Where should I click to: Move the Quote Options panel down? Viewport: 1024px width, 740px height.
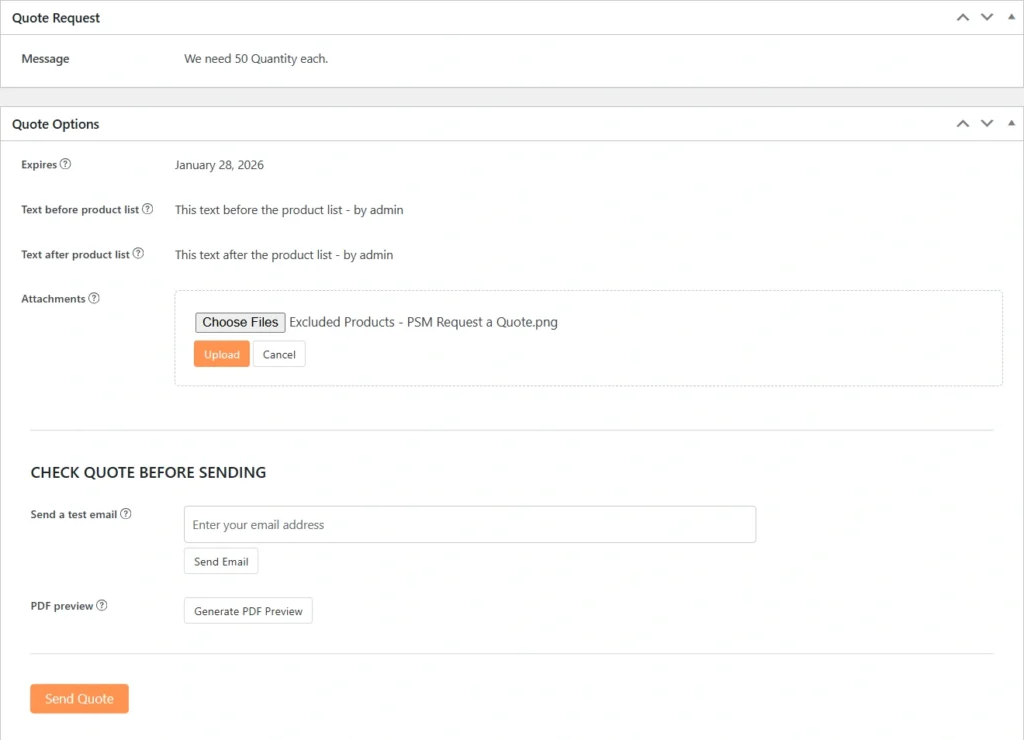(986, 124)
